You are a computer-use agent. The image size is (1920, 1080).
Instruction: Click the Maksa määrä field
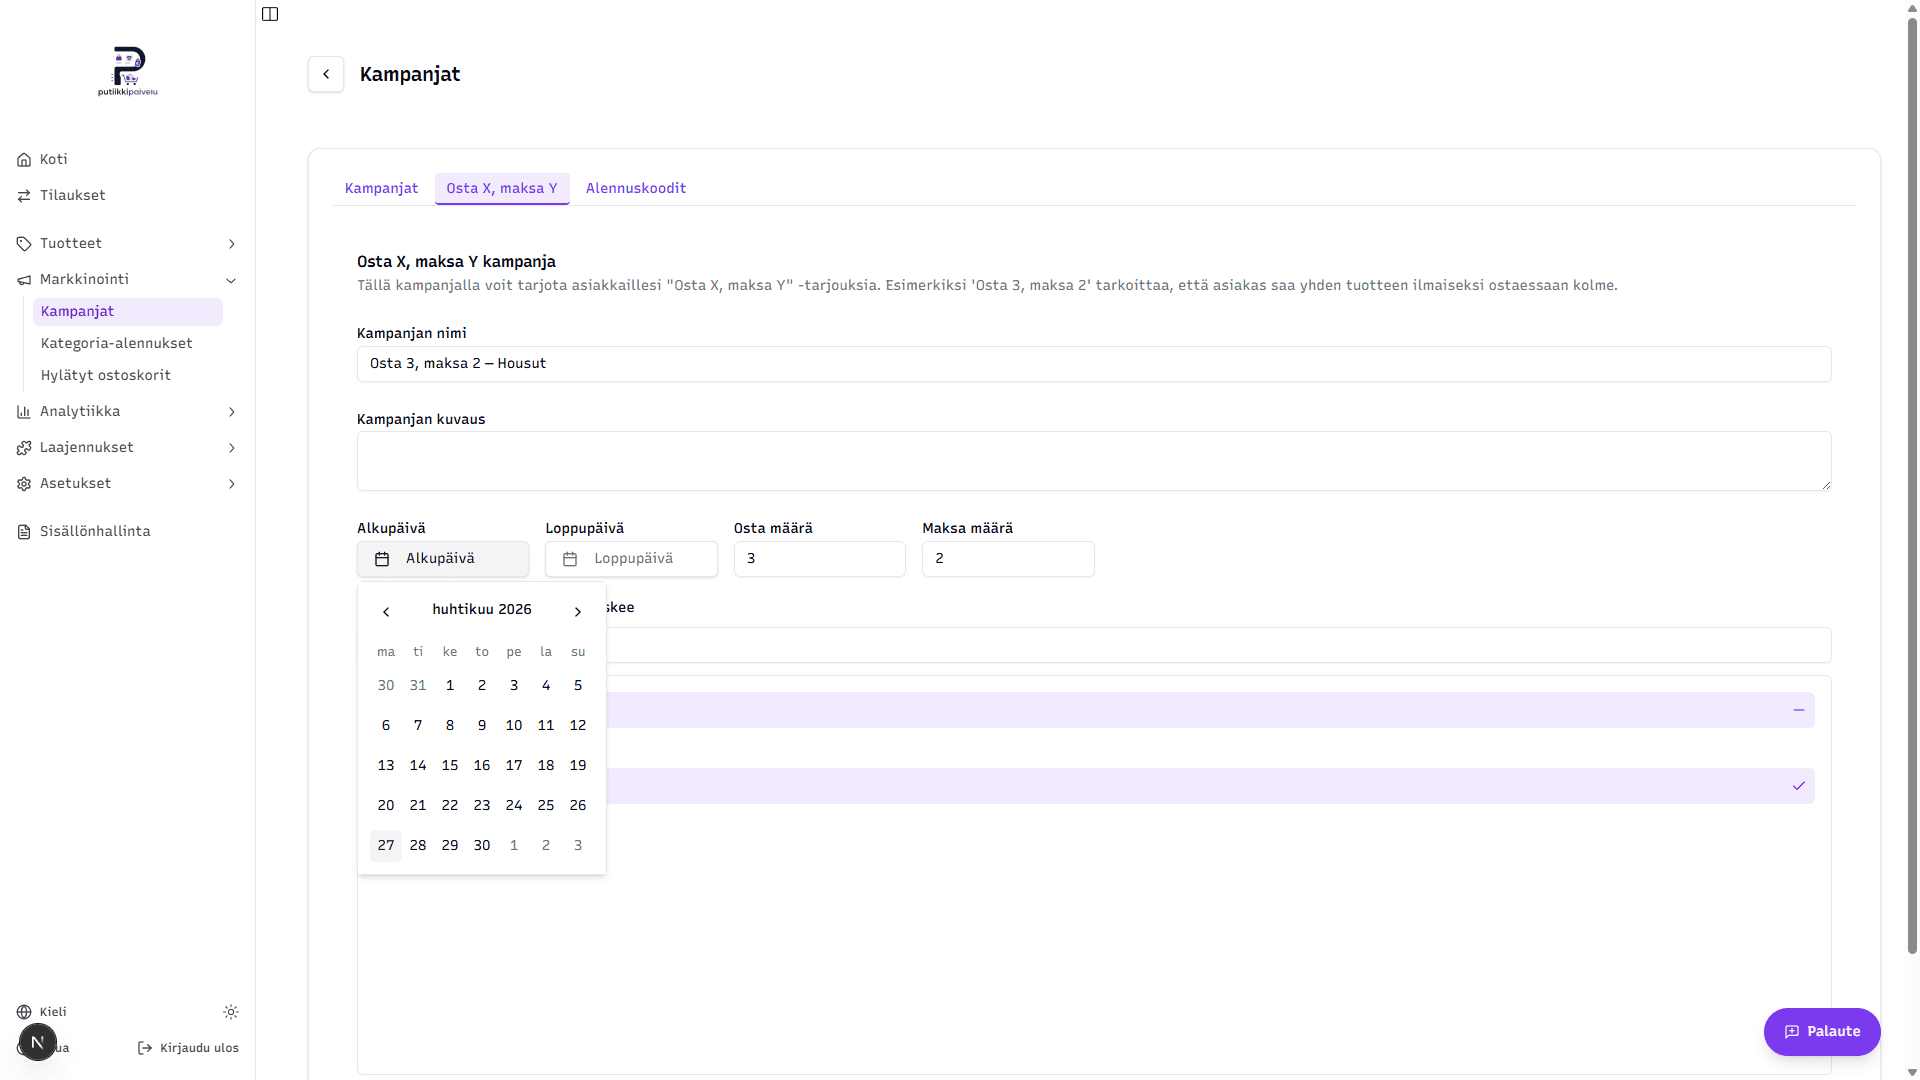1008,559
